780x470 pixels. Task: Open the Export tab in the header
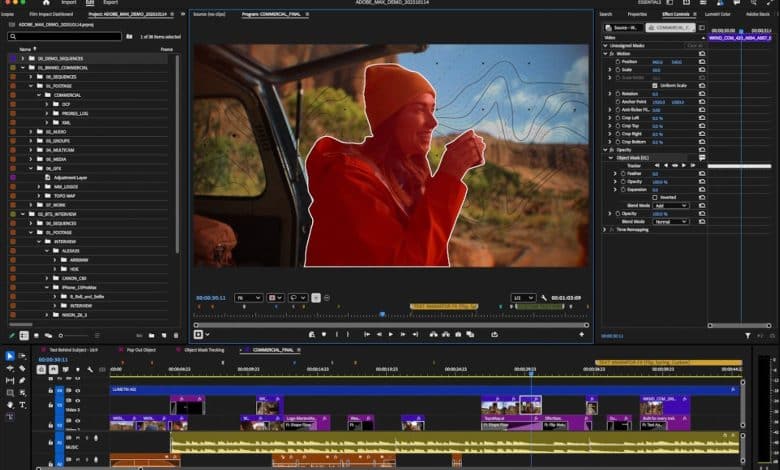coord(110,3)
